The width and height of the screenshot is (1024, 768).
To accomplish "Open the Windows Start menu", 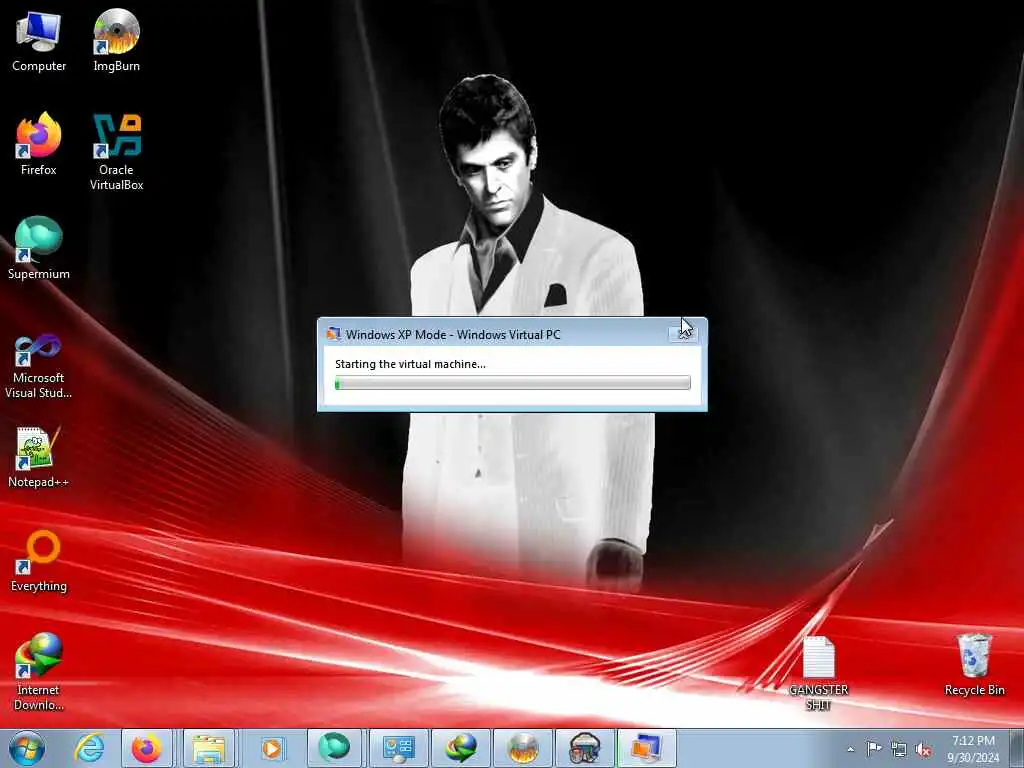I will click(x=27, y=748).
